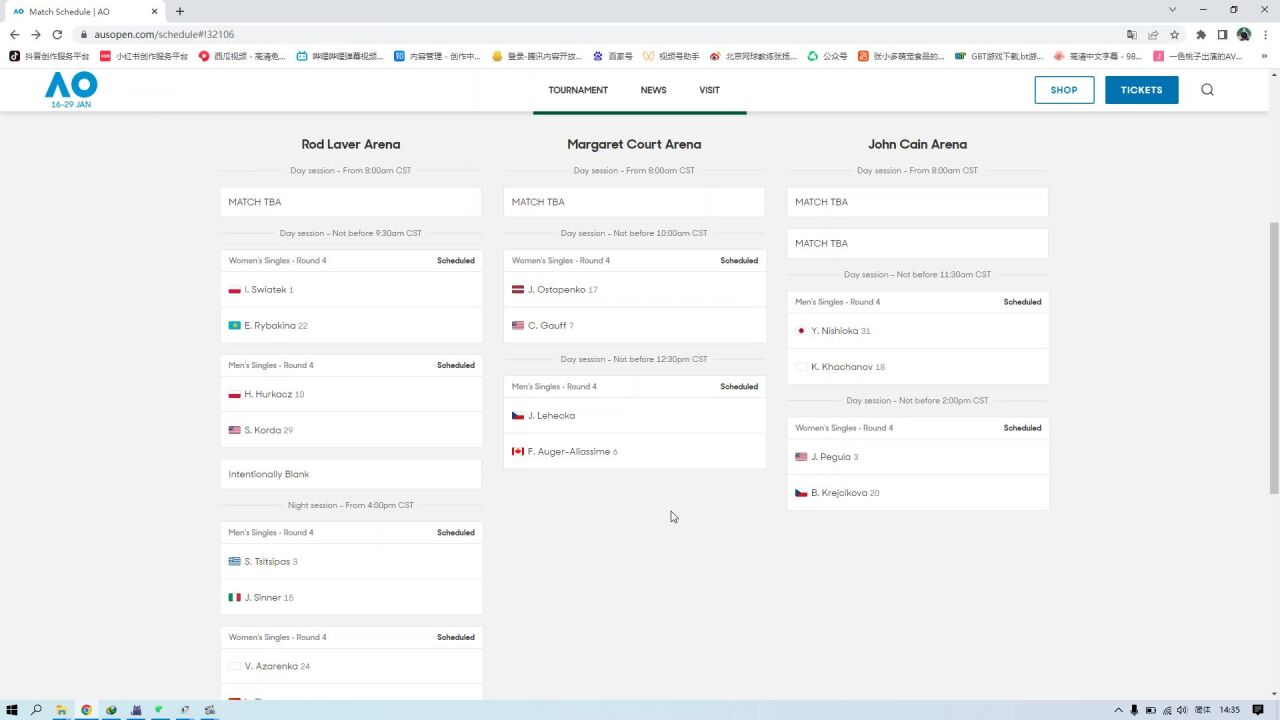This screenshot has width=1280, height=720.
Task: Click the TICKETS button
Action: coord(1141,90)
